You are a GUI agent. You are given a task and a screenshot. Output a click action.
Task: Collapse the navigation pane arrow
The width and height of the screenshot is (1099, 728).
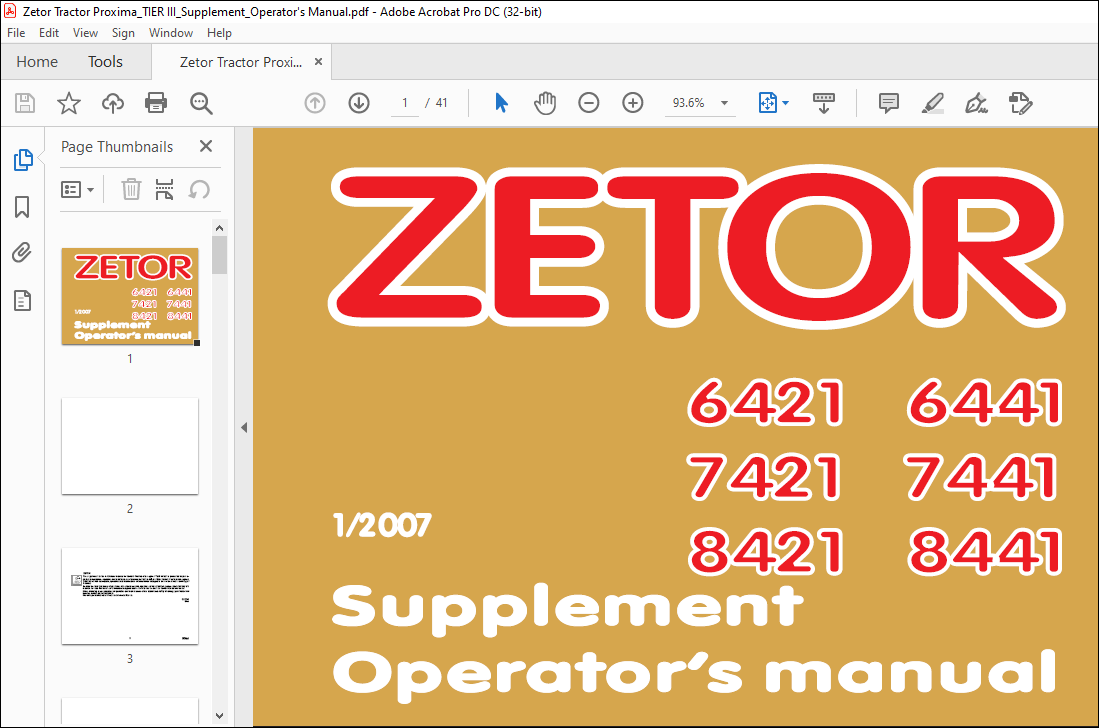point(244,427)
